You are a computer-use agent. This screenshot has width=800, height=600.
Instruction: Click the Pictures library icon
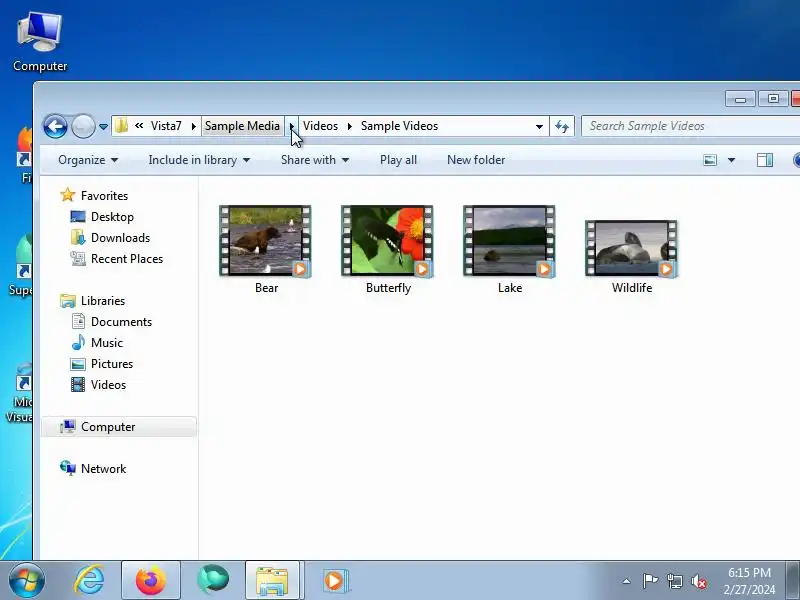78,364
